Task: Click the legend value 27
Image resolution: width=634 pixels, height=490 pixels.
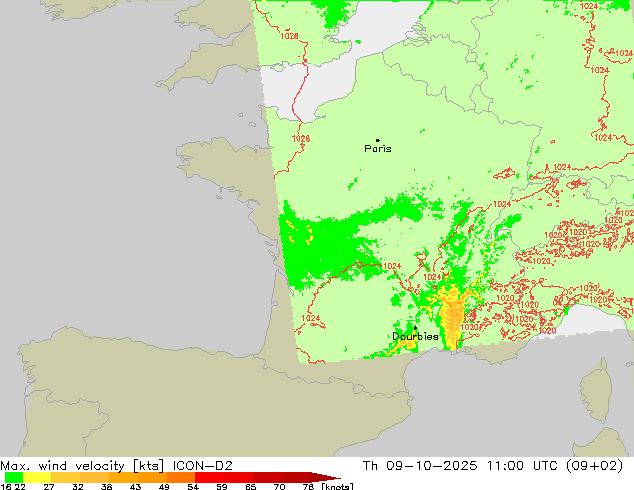Action: [x=49, y=486]
